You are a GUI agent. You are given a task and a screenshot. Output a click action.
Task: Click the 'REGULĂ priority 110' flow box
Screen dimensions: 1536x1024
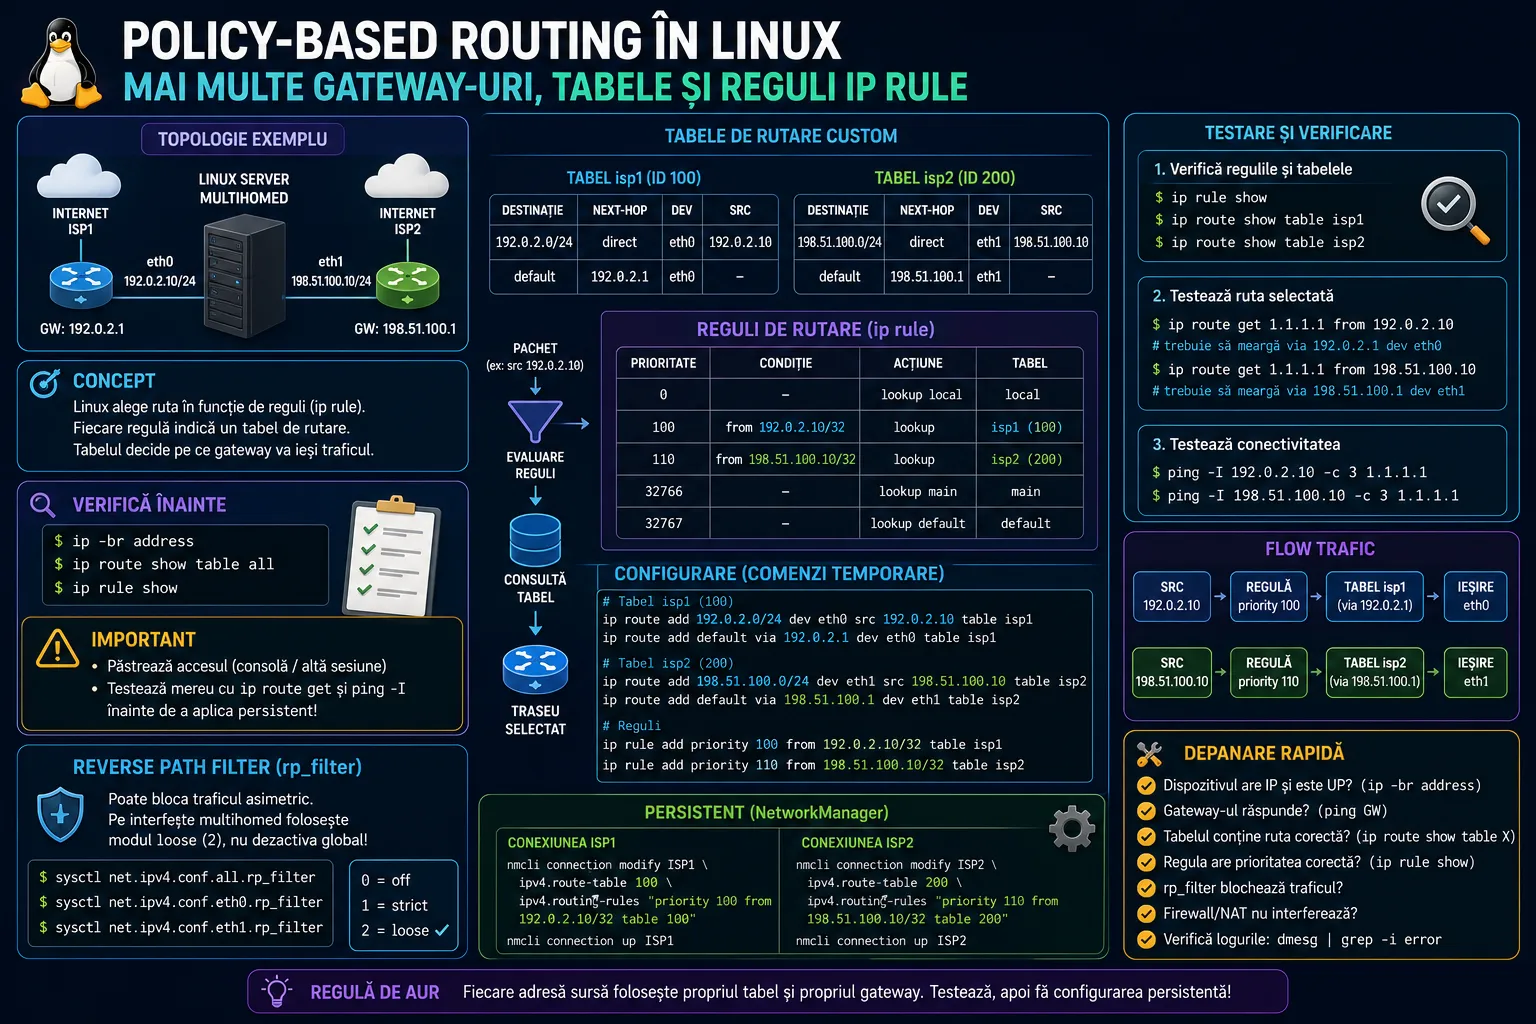(1268, 672)
